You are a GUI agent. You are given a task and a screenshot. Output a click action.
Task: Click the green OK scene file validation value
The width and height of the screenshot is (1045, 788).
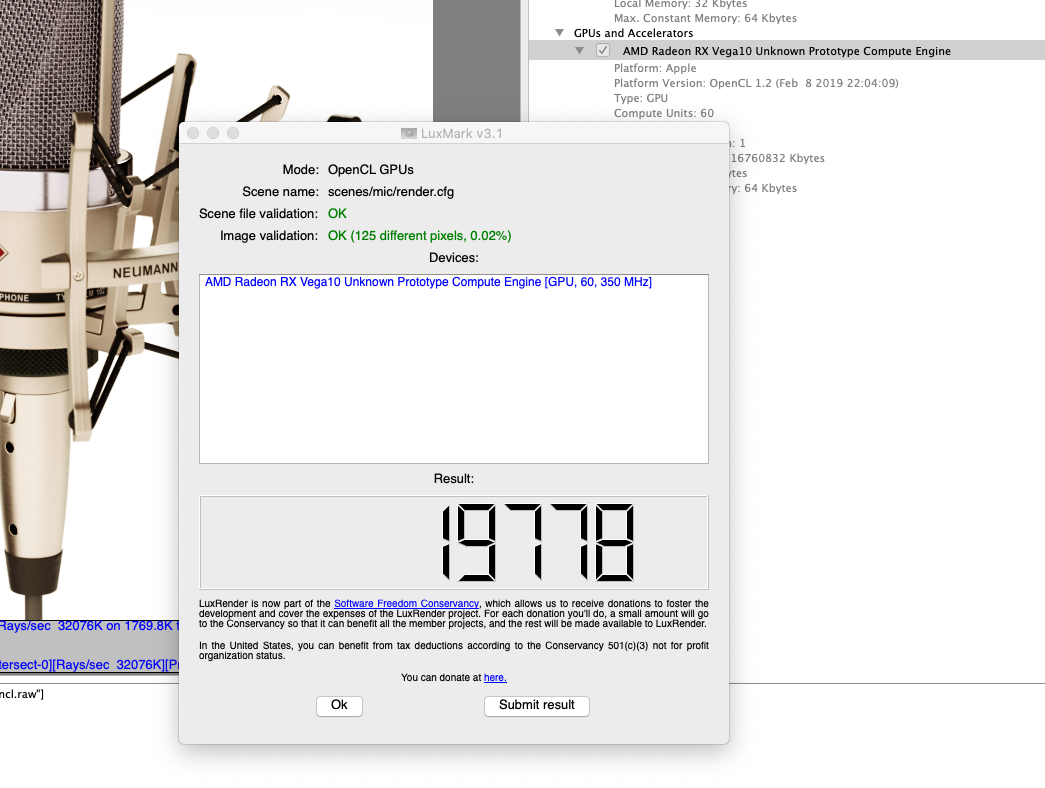[337, 214]
